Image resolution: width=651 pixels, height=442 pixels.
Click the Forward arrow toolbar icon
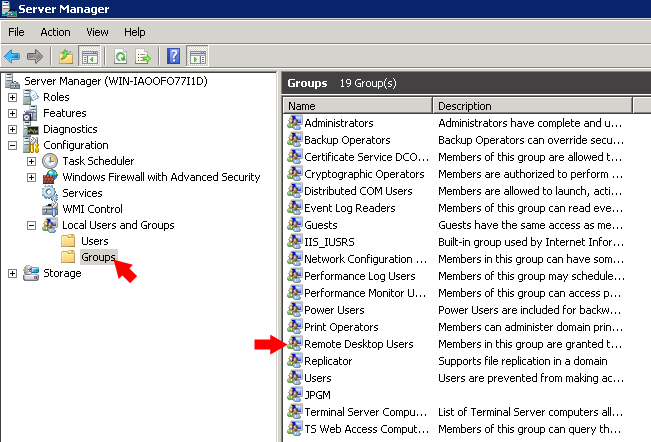pyautogui.click(x=35, y=56)
